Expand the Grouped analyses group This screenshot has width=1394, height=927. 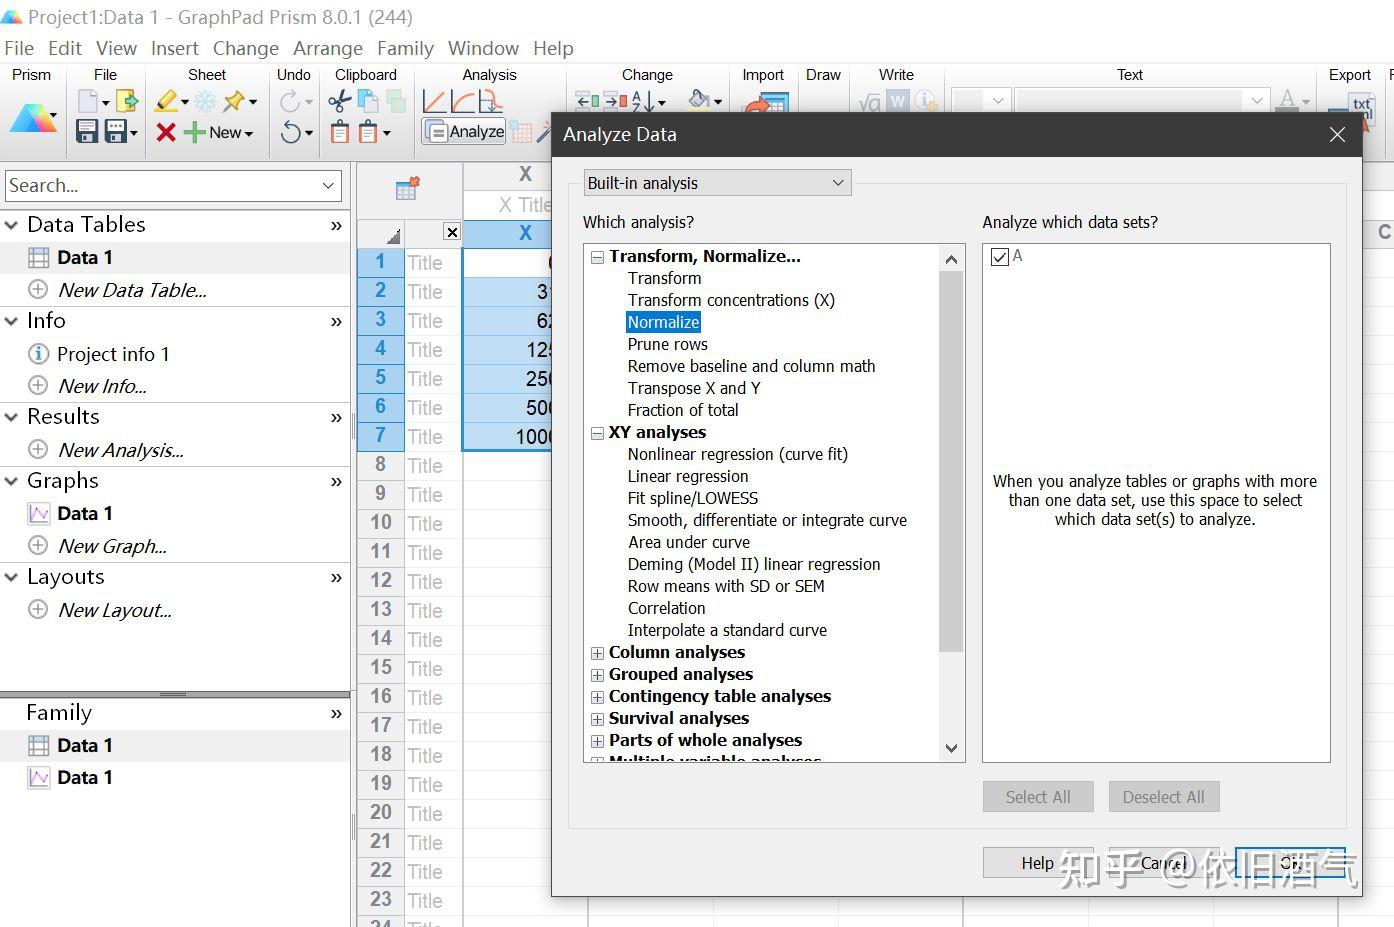coord(597,675)
